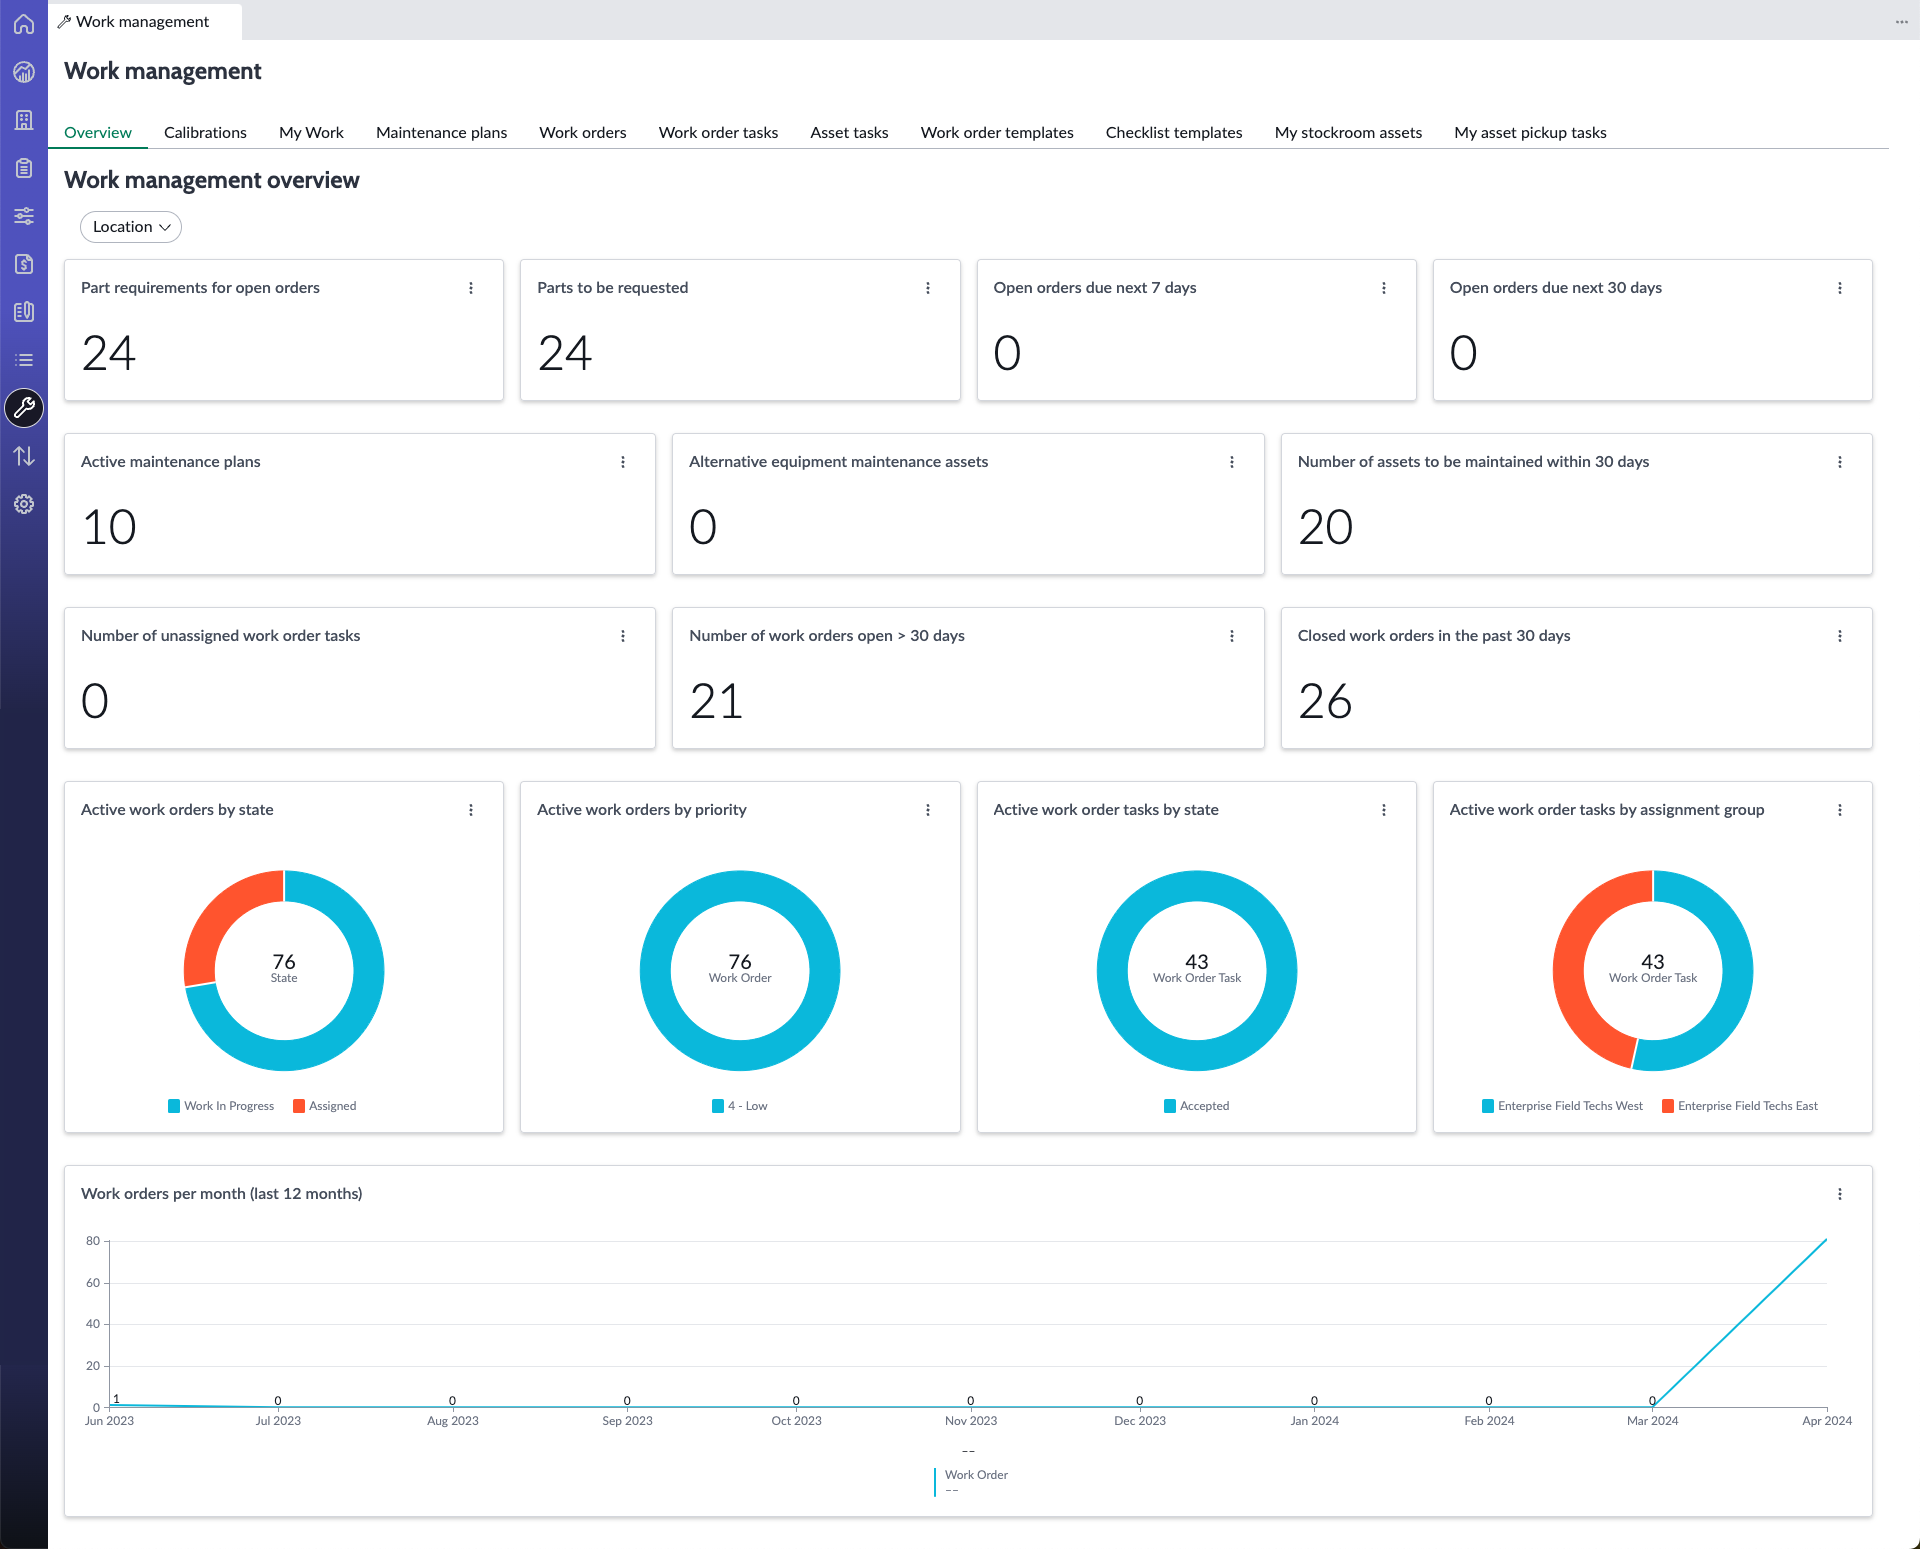Click the value 24 in Parts to be requested
This screenshot has width=1920, height=1549.
[565, 353]
